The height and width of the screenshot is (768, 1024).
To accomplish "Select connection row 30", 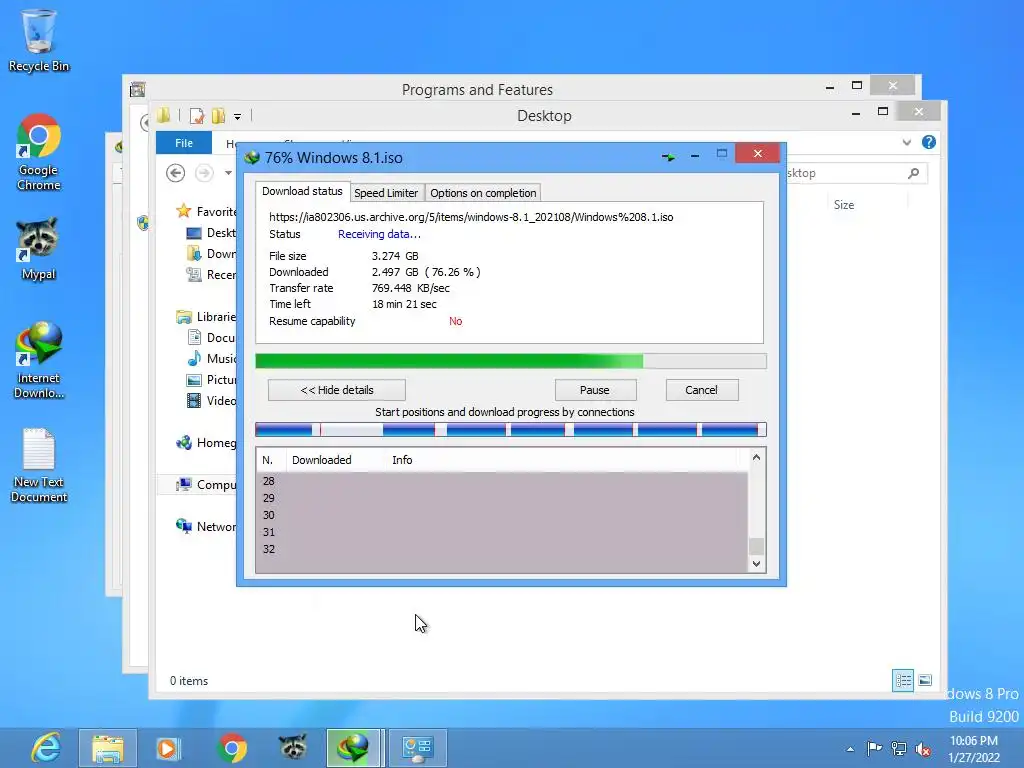I will pos(502,515).
